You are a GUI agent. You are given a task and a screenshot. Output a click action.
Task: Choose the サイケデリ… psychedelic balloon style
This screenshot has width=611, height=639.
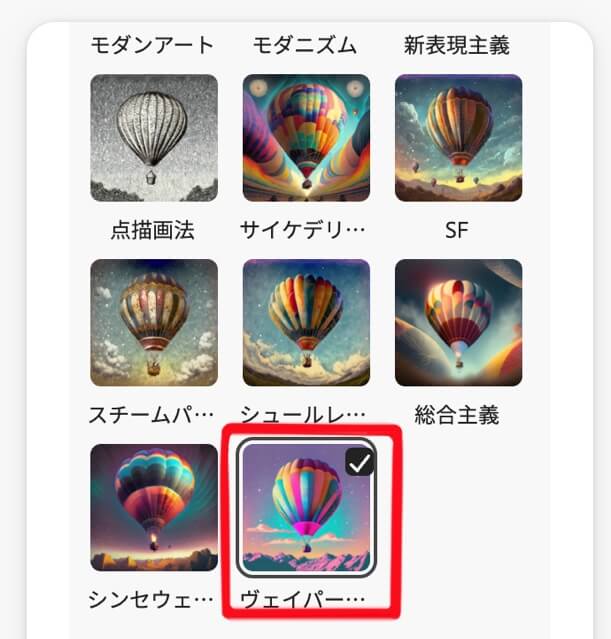click(307, 138)
